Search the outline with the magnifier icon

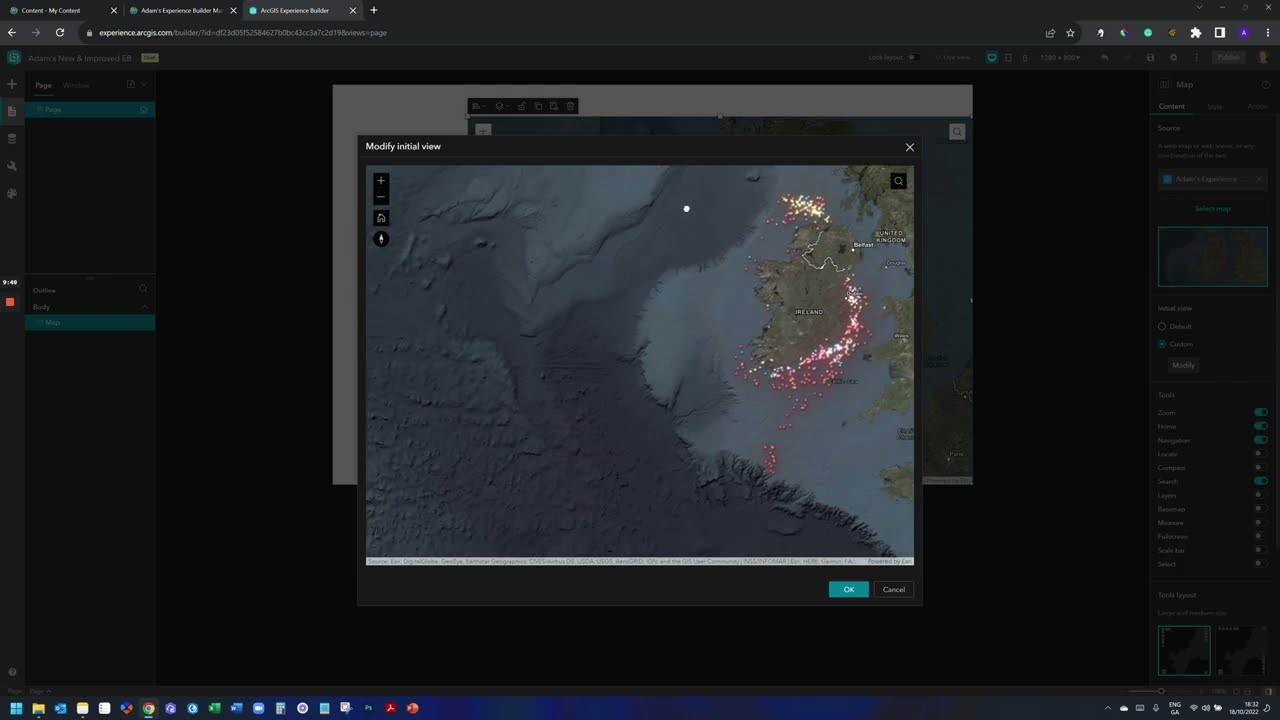tap(143, 289)
